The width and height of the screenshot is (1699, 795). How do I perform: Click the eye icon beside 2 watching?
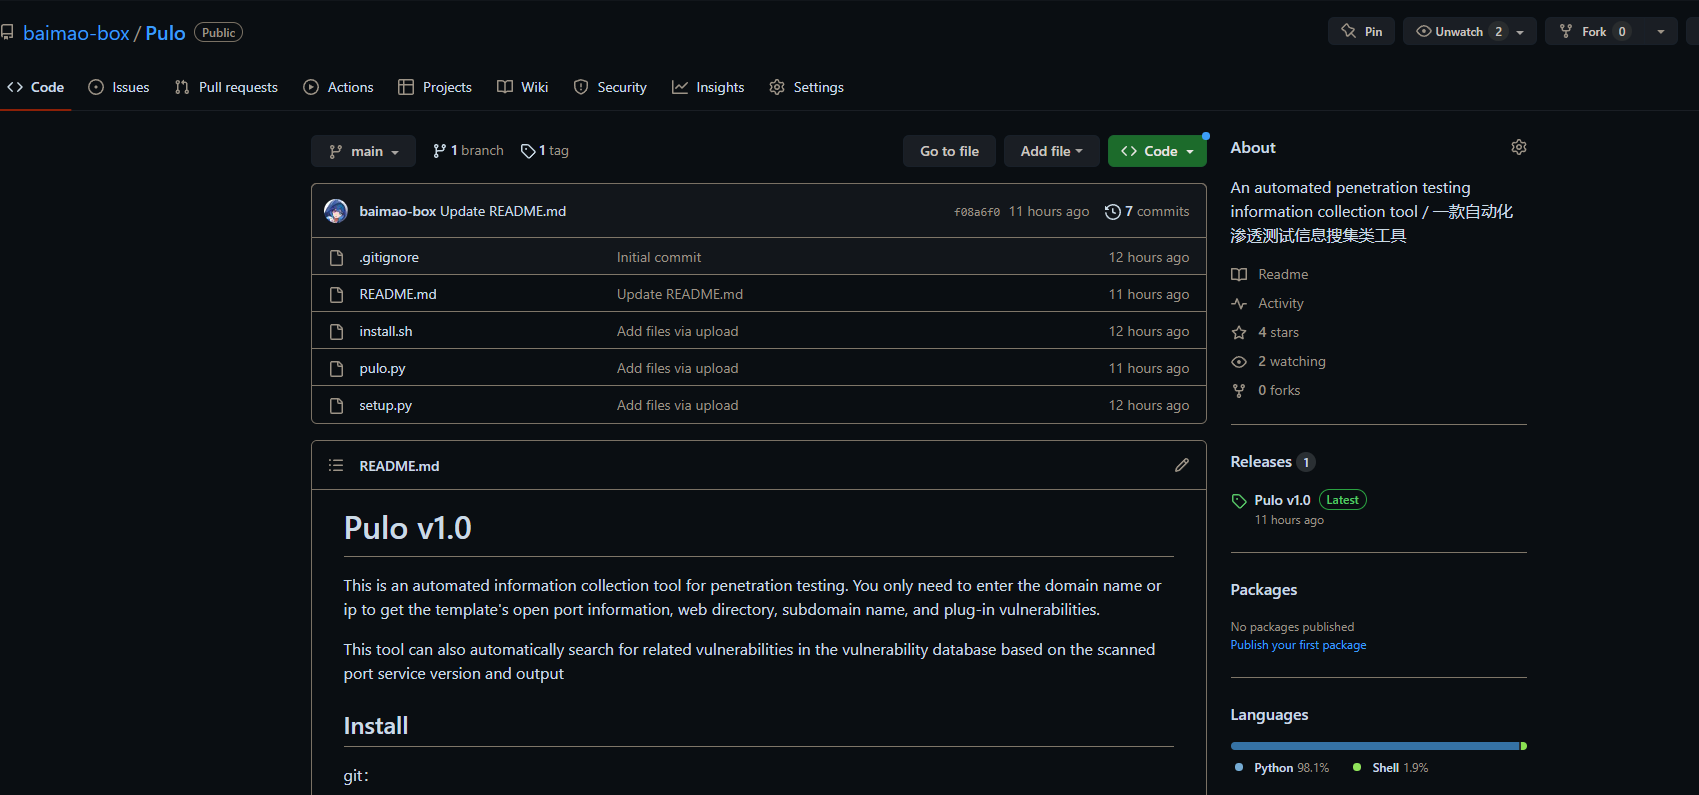pos(1239,361)
